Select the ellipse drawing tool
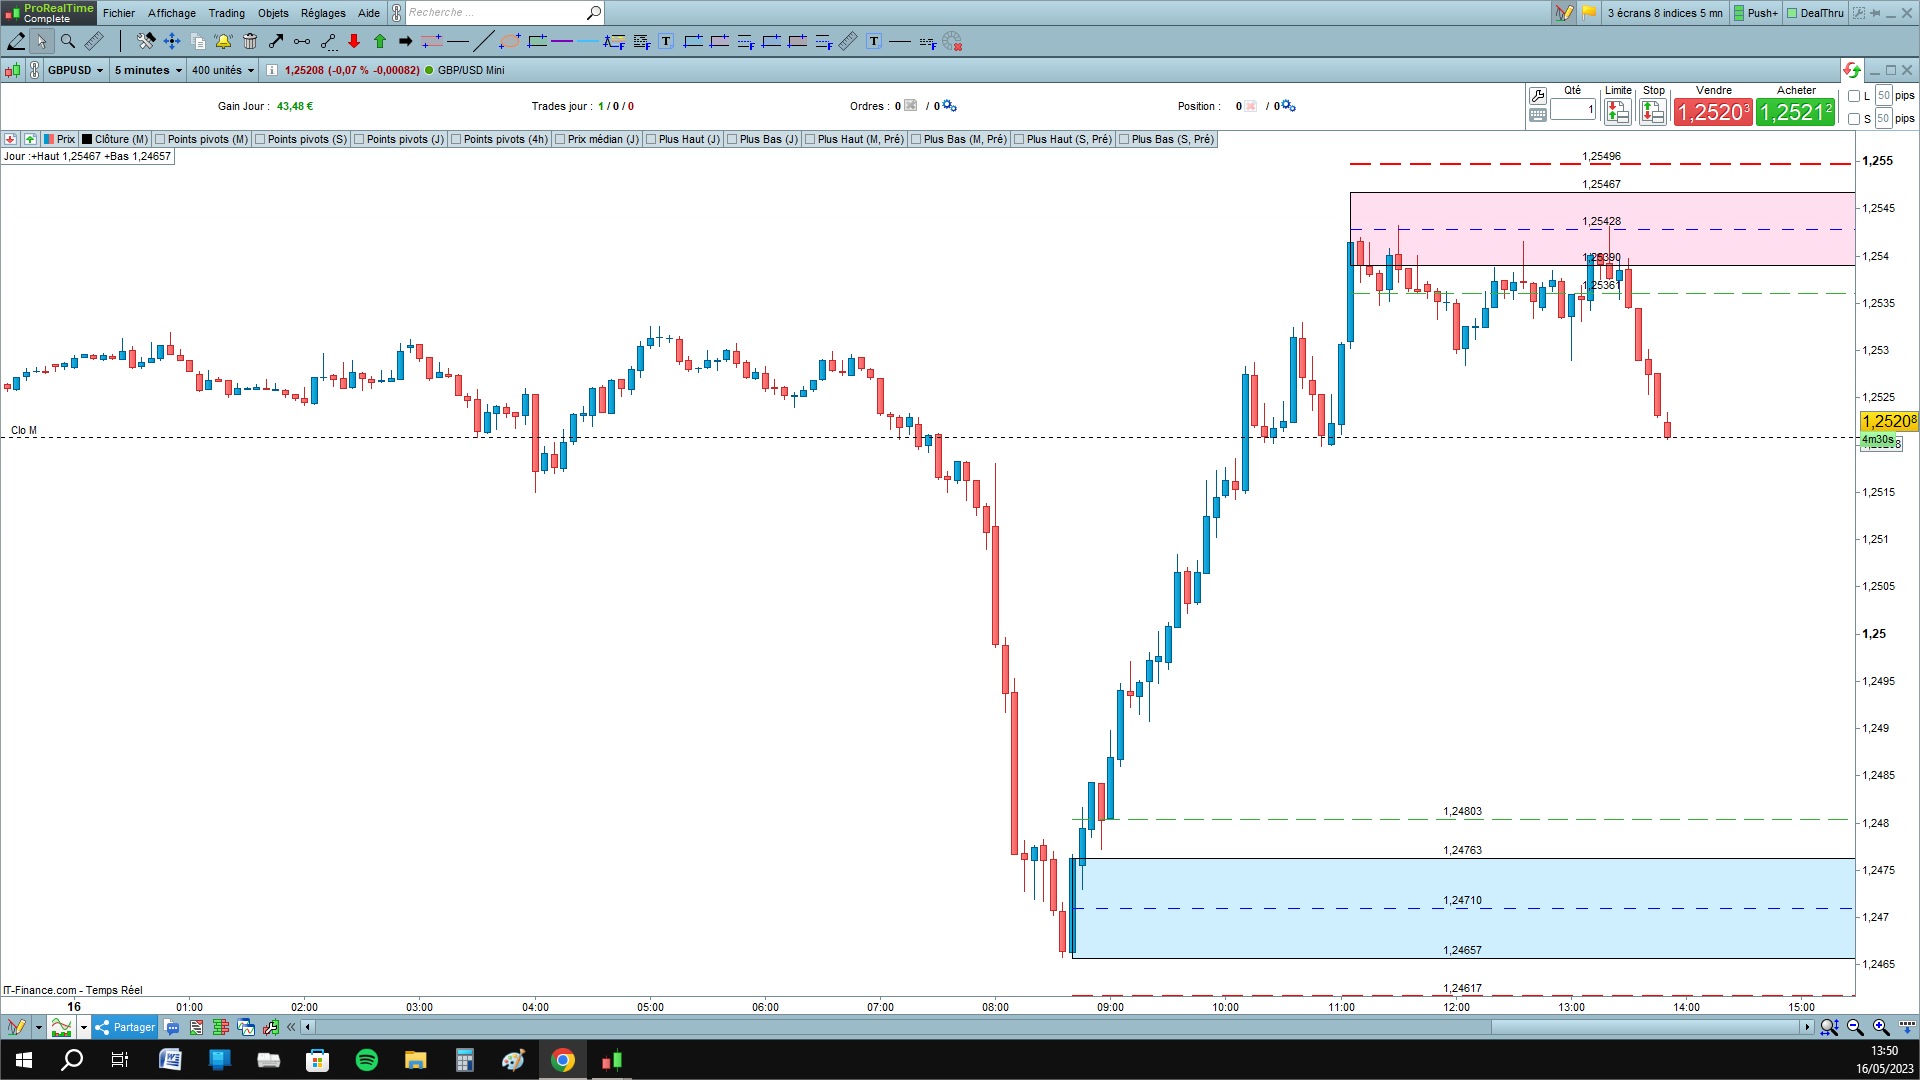 510,41
